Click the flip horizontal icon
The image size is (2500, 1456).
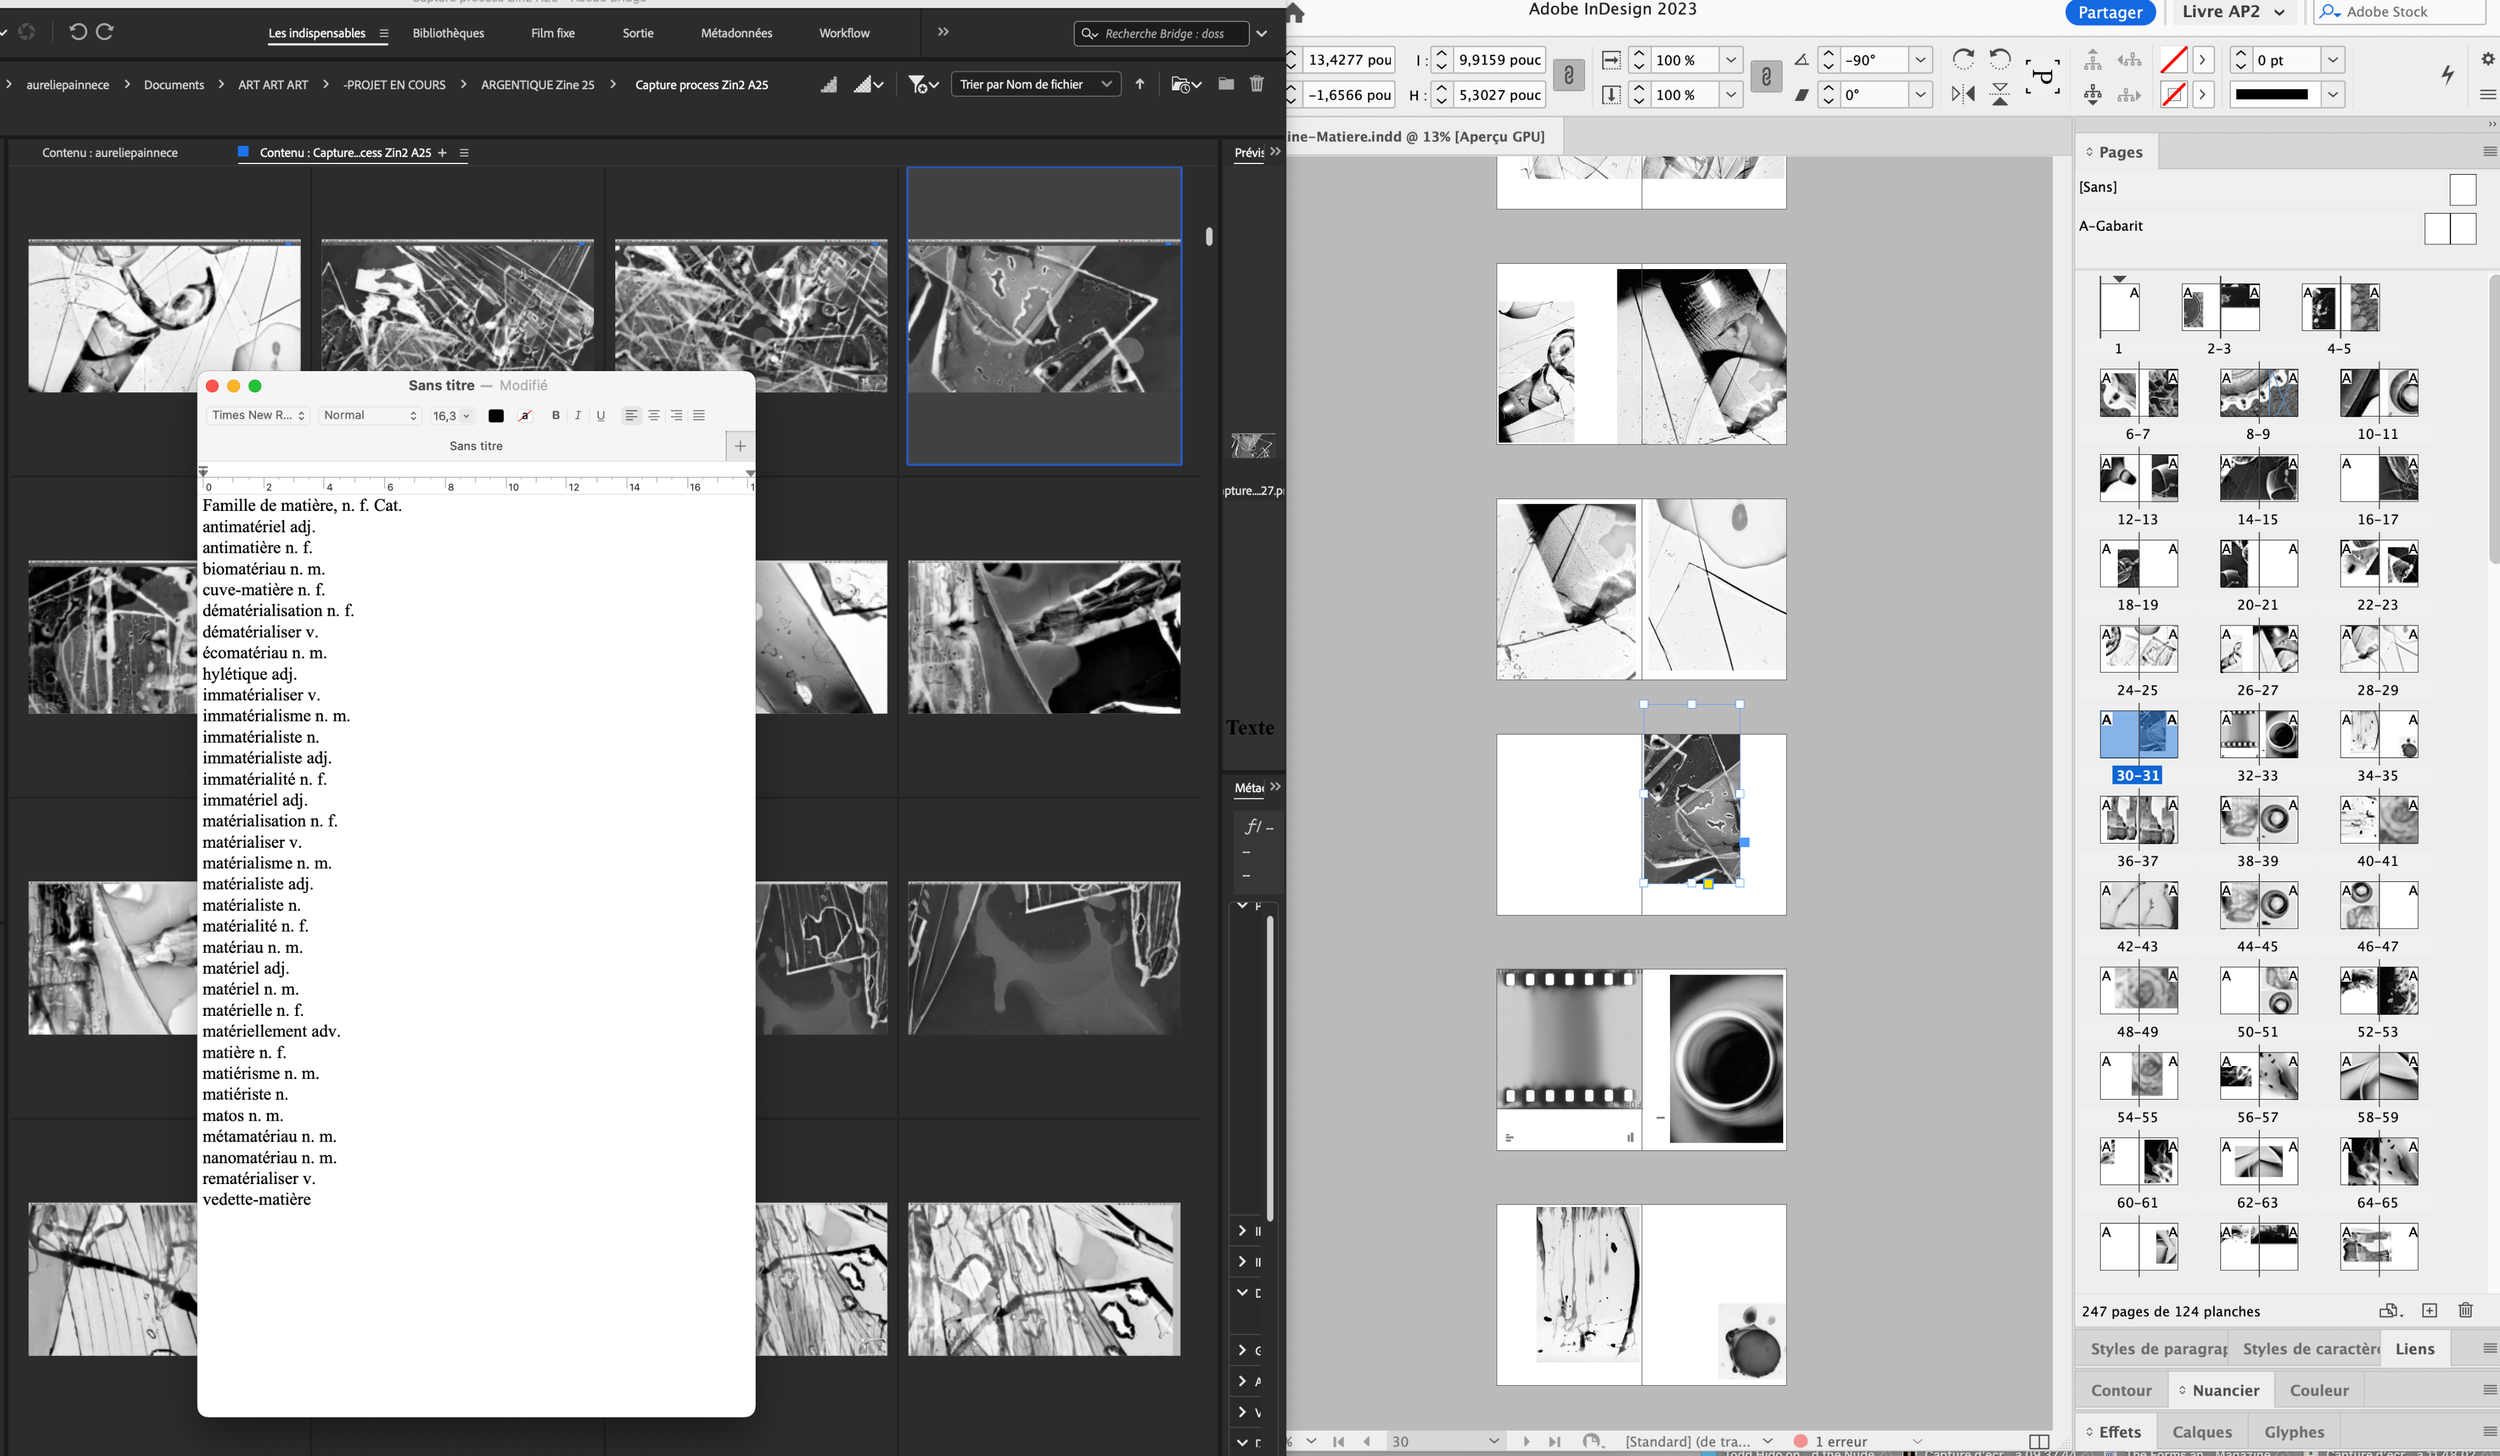(1962, 94)
